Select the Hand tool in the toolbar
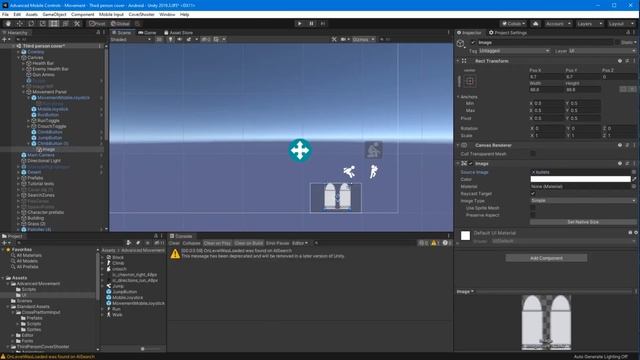The width and height of the screenshot is (640, 360). click(8, 24)
